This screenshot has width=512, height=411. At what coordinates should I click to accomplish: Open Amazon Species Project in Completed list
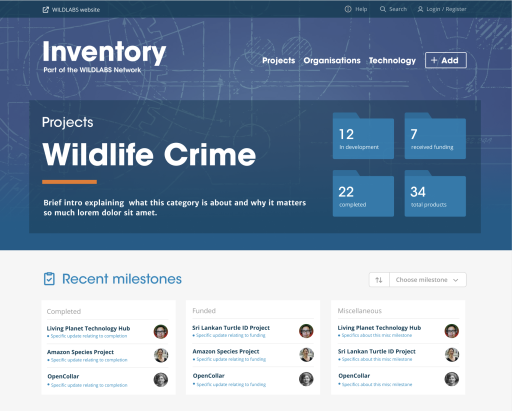coord(80,352)
